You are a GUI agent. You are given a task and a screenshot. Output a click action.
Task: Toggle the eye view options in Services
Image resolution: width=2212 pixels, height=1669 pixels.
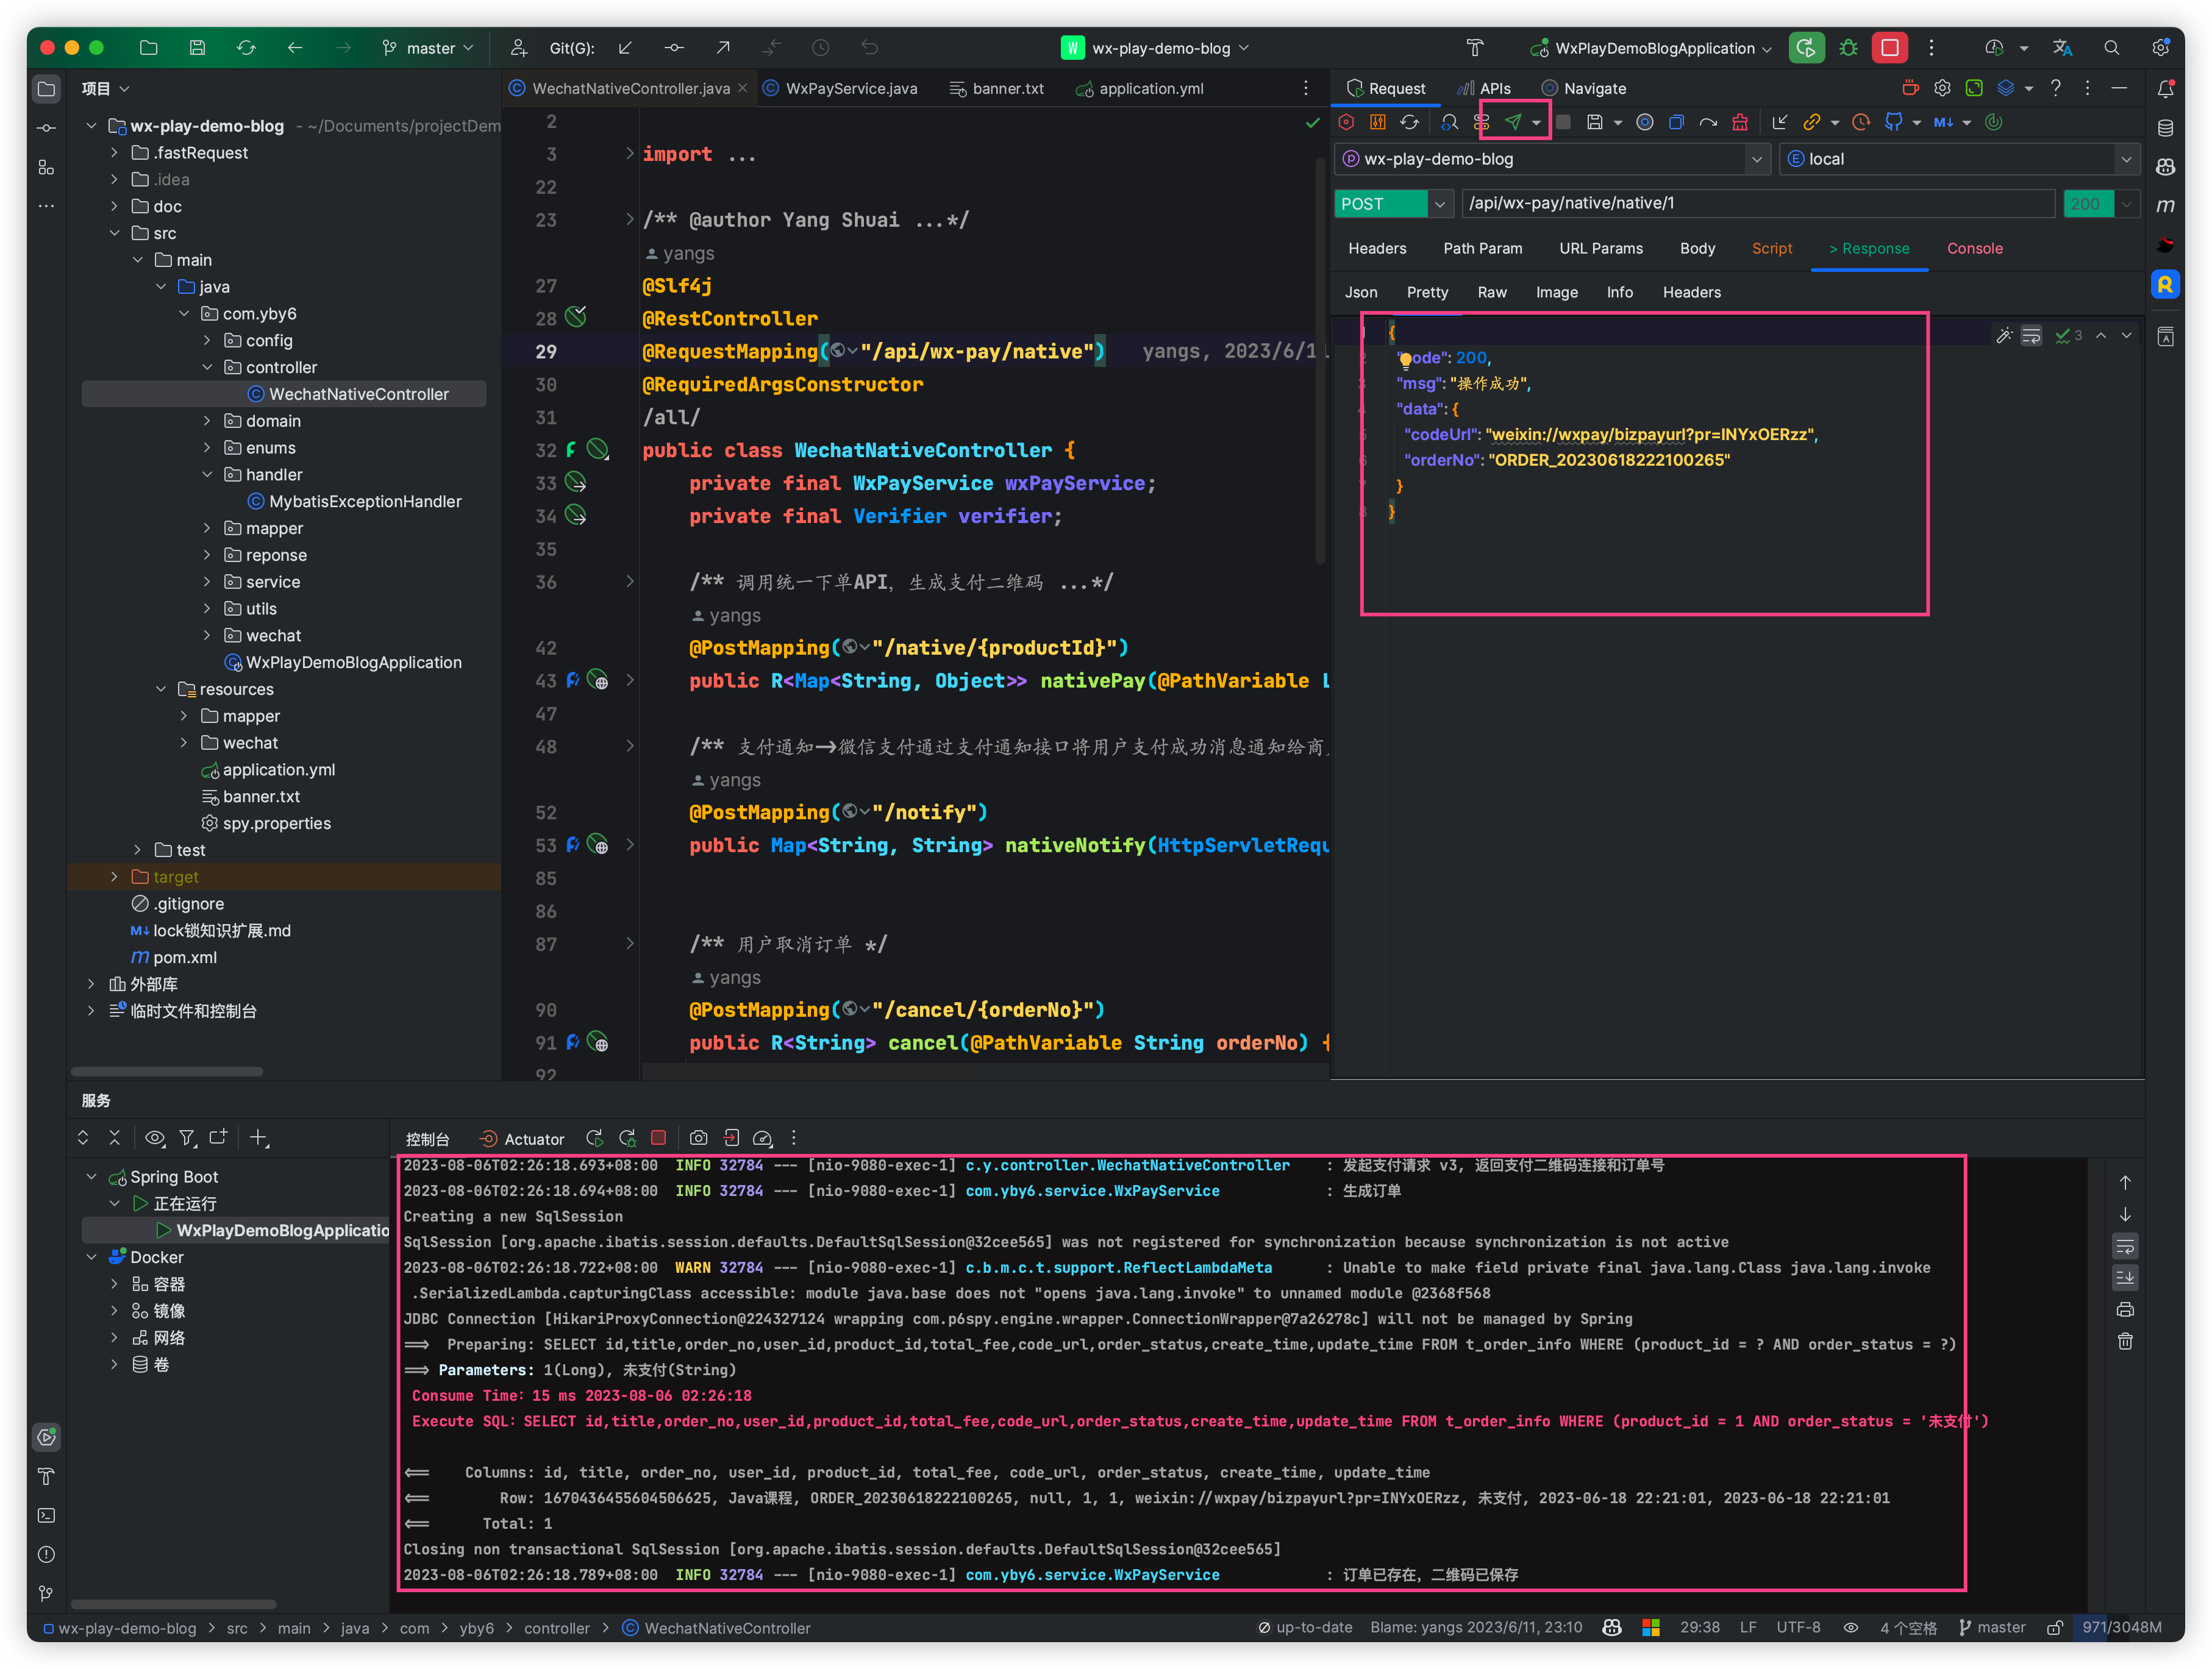pos(154,1138)
